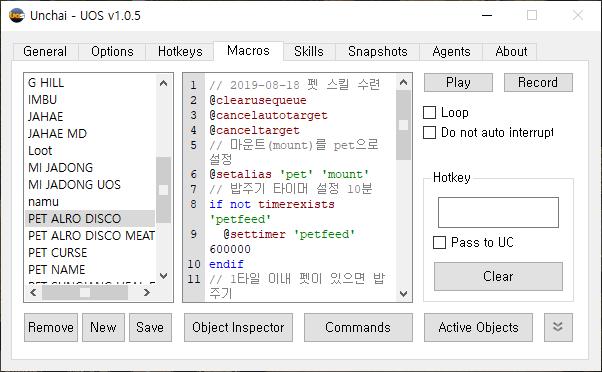Click the @canceltarget code line

tap(255, 130)
